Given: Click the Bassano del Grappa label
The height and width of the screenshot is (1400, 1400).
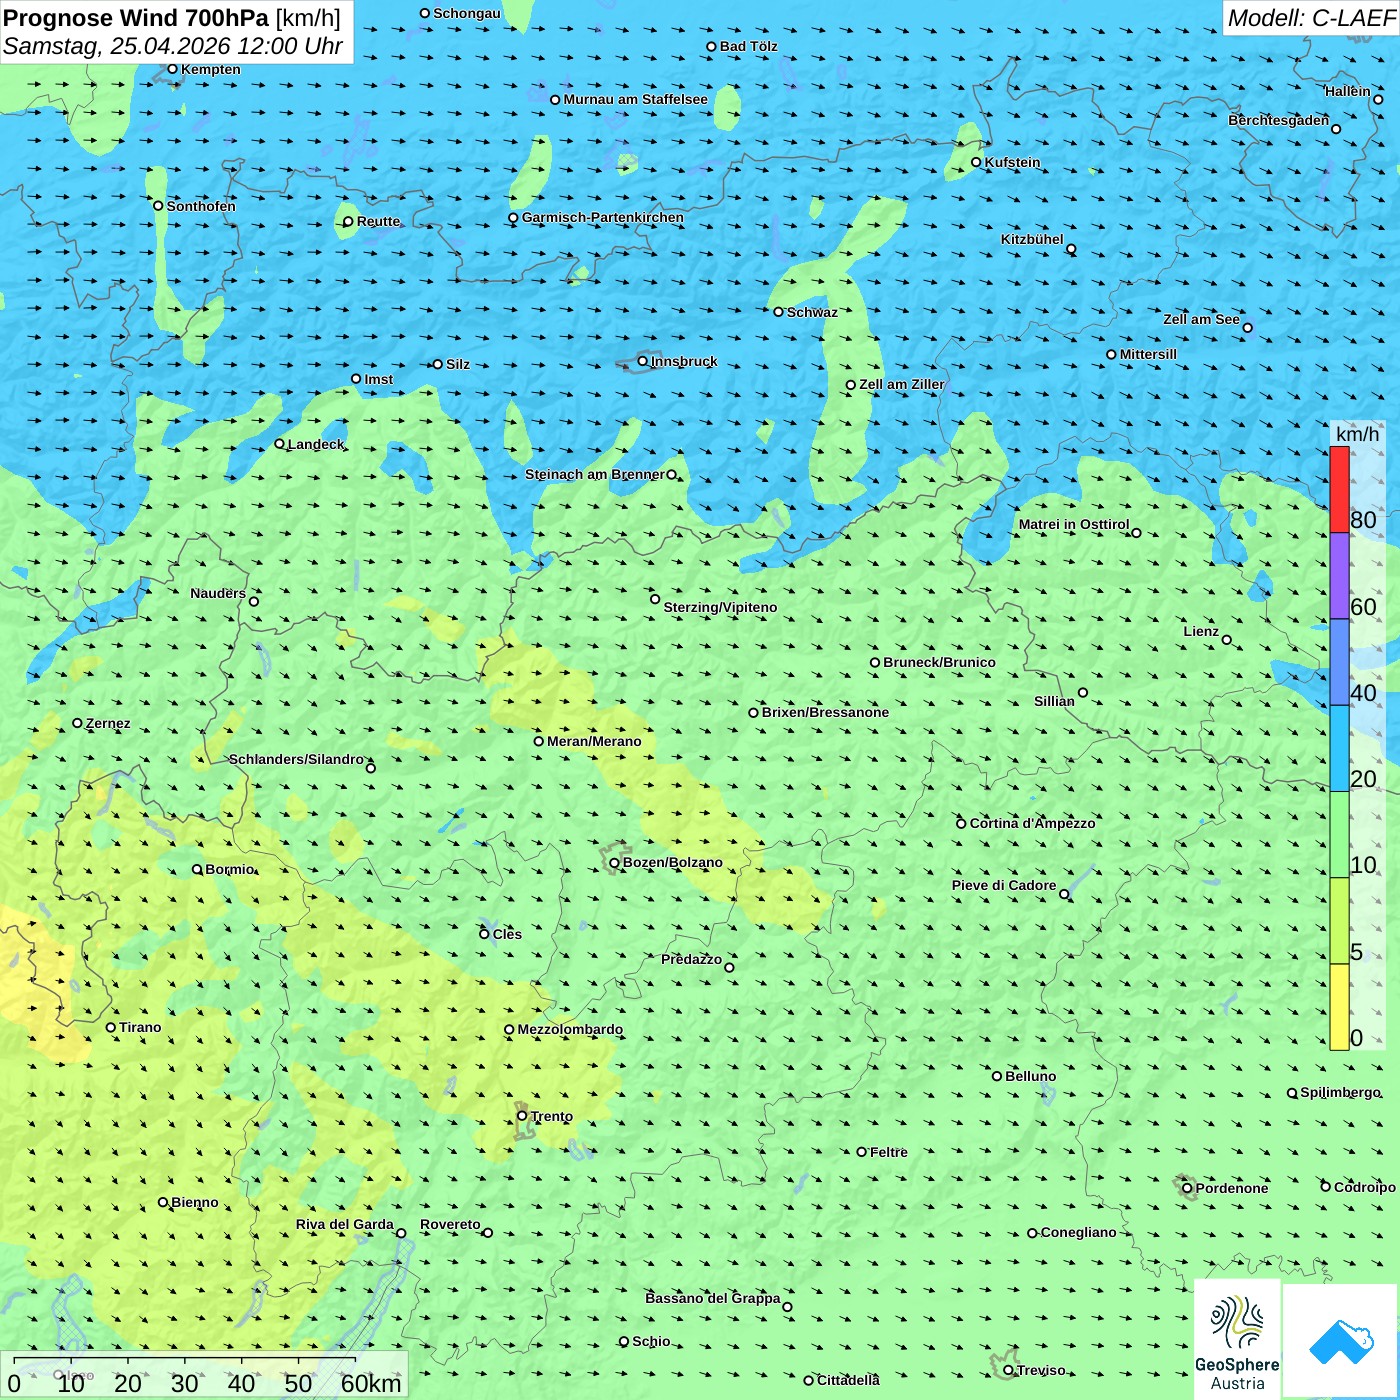Looking at the screenshot, I should [712, 1298].
